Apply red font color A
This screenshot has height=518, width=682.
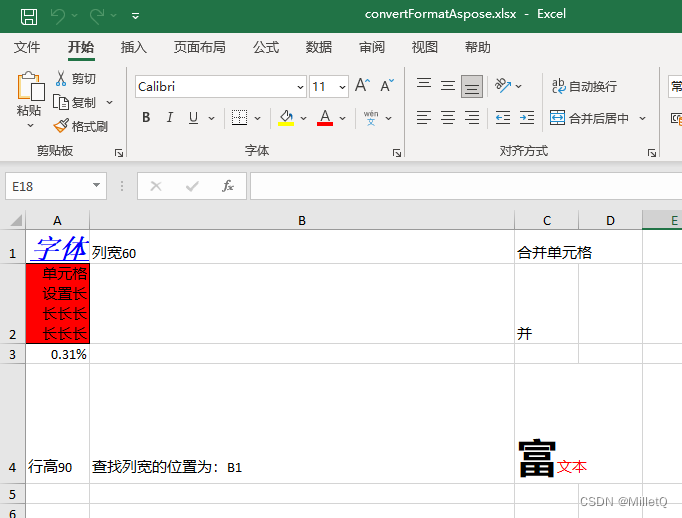[x=325, y=117]
